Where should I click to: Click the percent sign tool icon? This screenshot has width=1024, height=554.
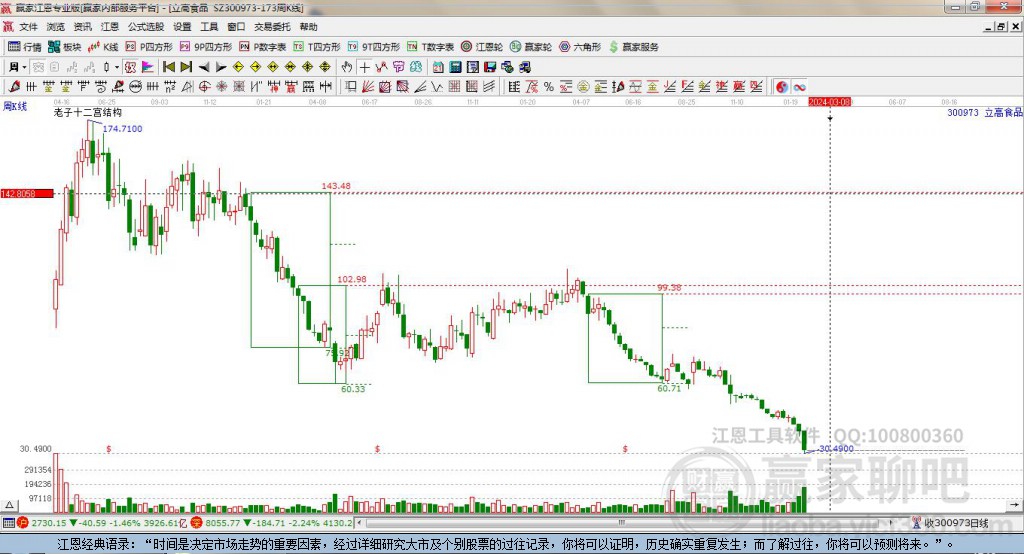coord(549,87)
